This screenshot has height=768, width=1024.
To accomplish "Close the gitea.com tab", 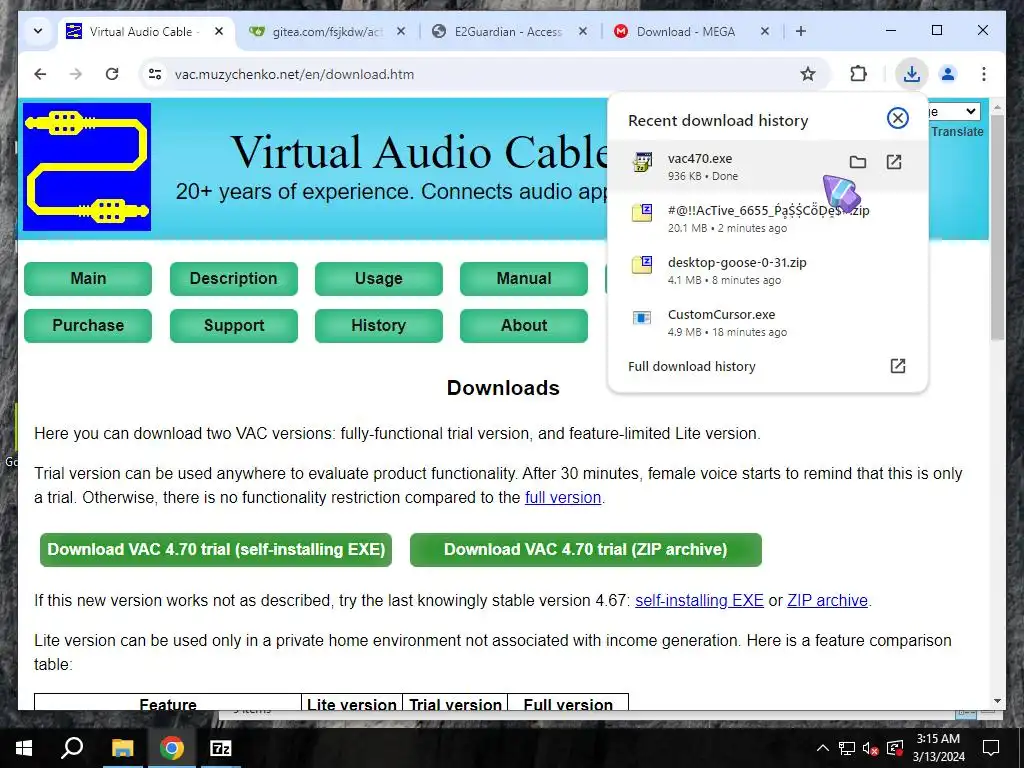I will [401, 31].
